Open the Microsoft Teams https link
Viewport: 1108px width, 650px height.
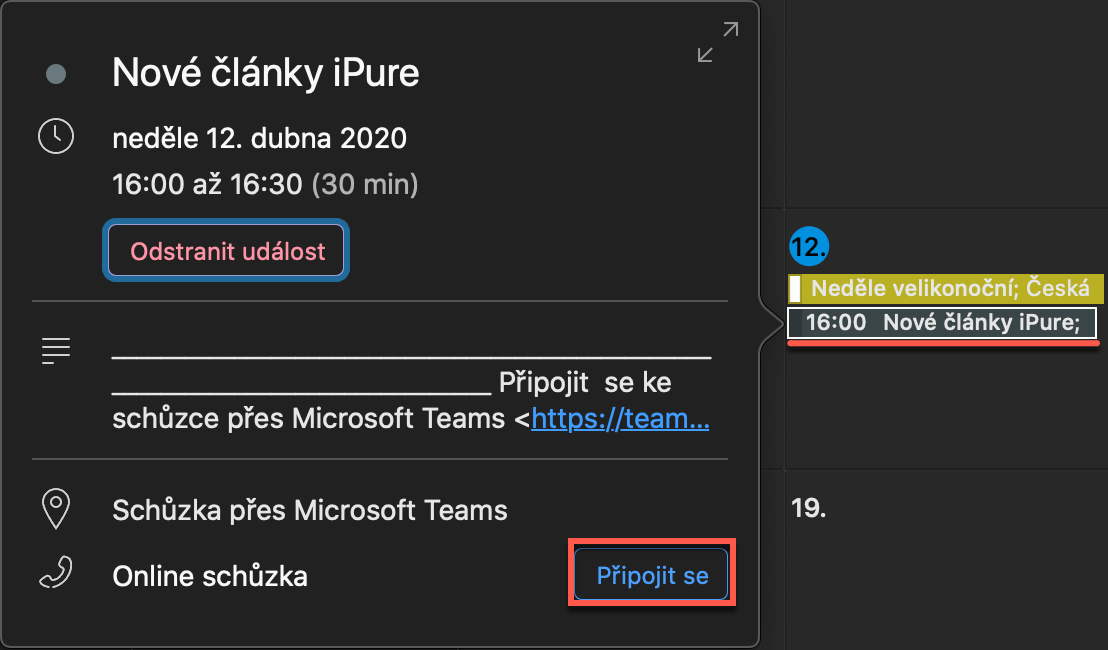[x=620, y=418]
